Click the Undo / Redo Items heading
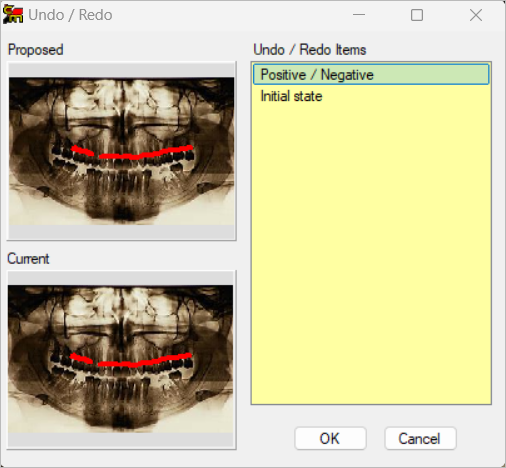This screenshot has width=506, height=468. pos(310,50)
